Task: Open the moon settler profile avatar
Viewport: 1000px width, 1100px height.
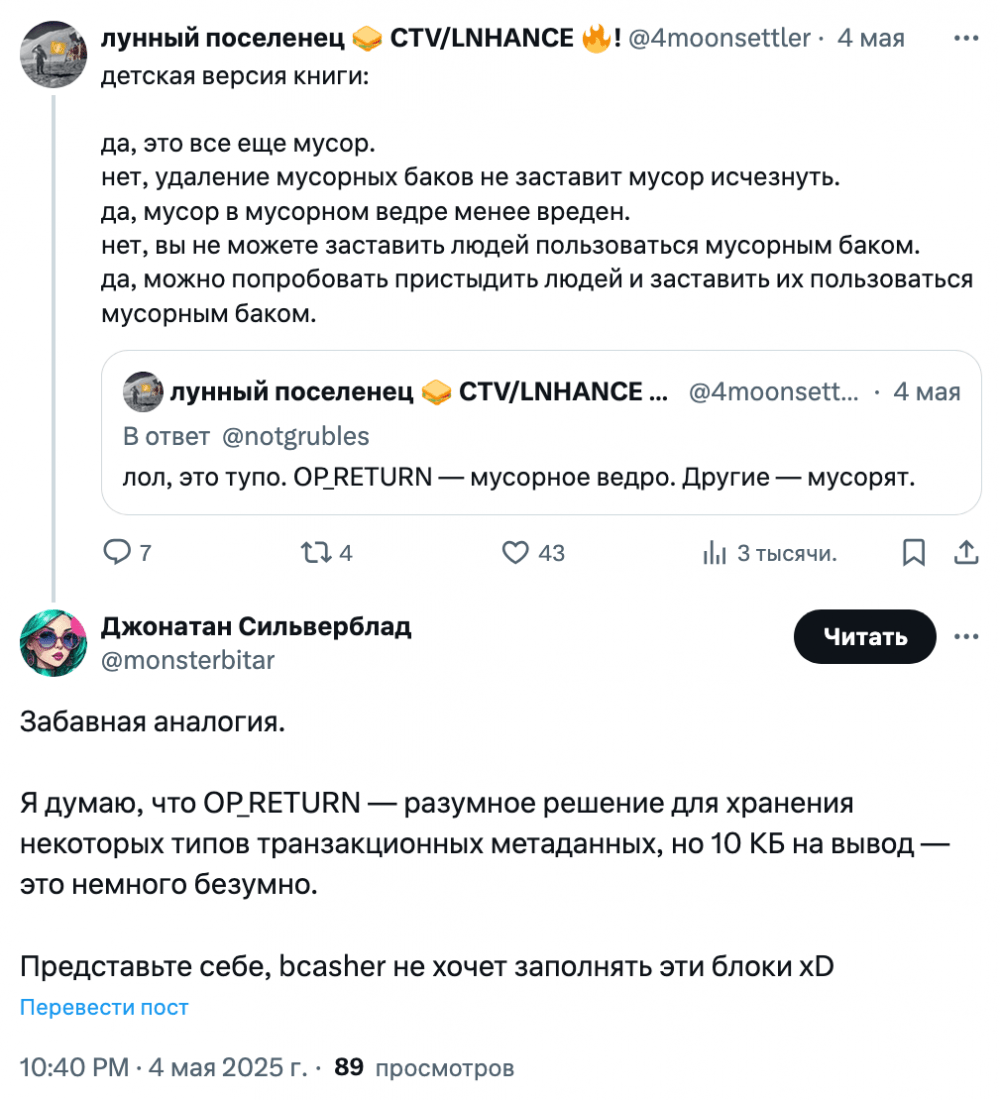Action: tap(53, 54)
